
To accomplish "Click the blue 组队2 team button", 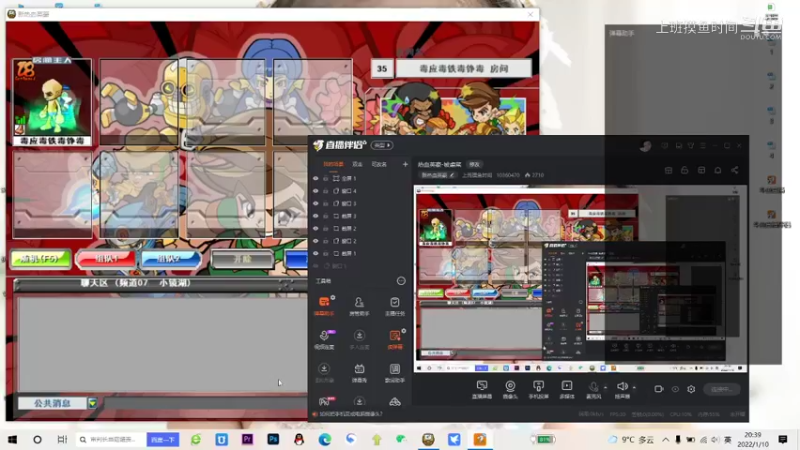I will pyautogui.click(x=171, y=259).
